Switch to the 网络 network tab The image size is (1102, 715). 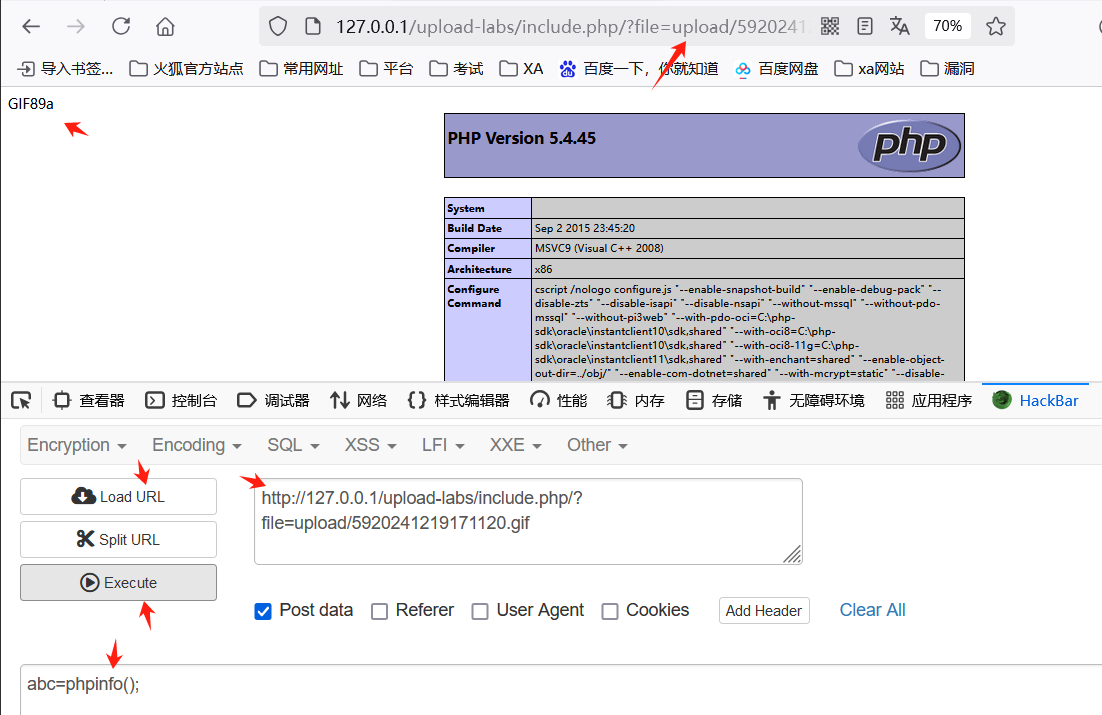(x=358, y=401)
